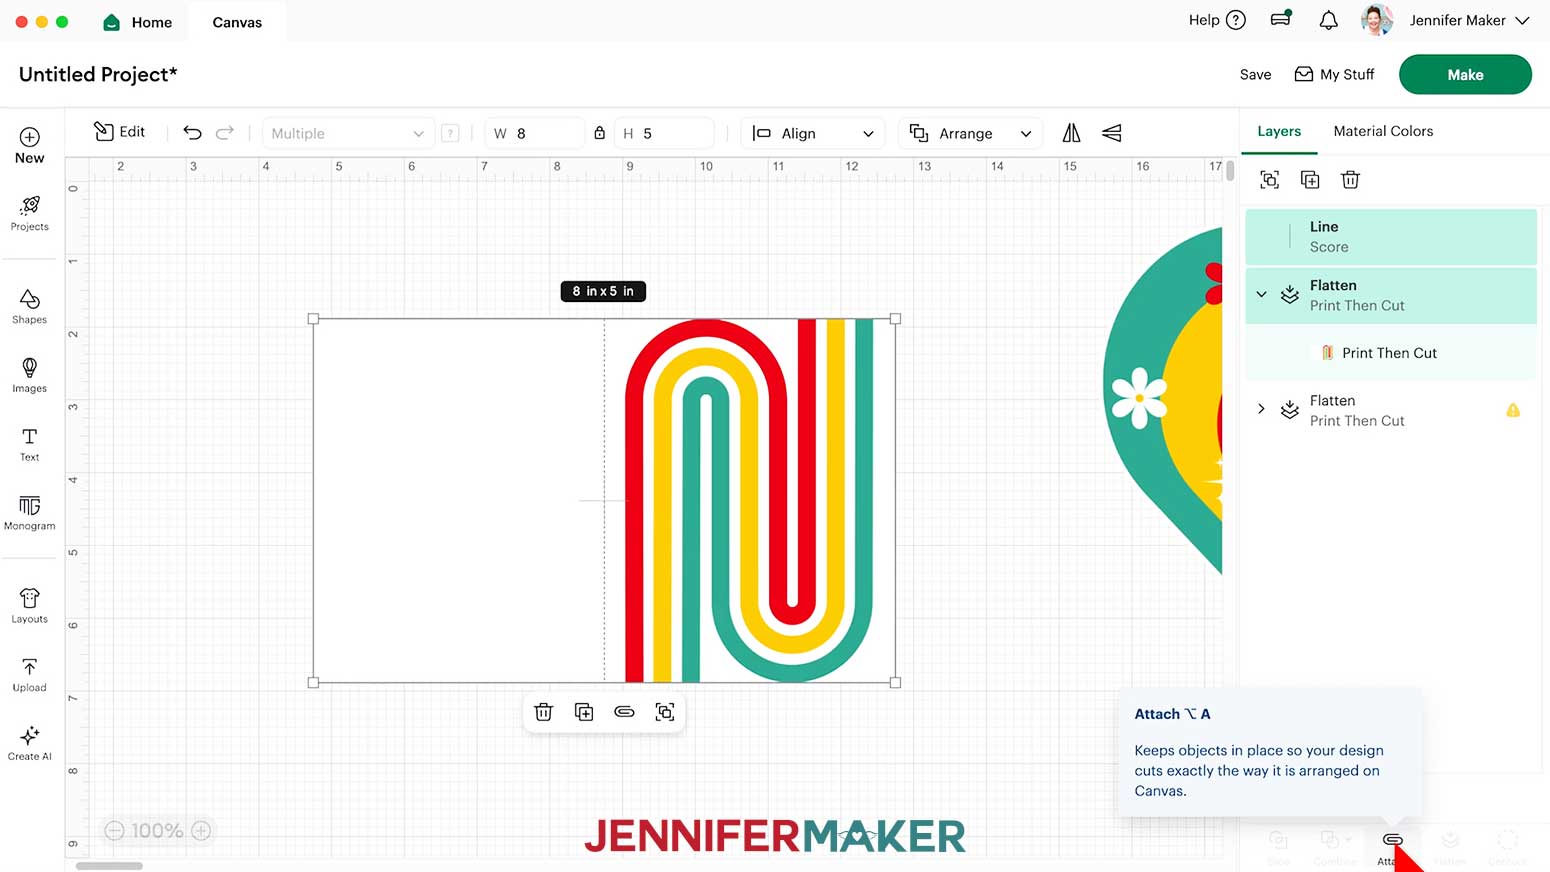Toggle the aspect ratio lock
The image size is (1550, 872).
600,133
